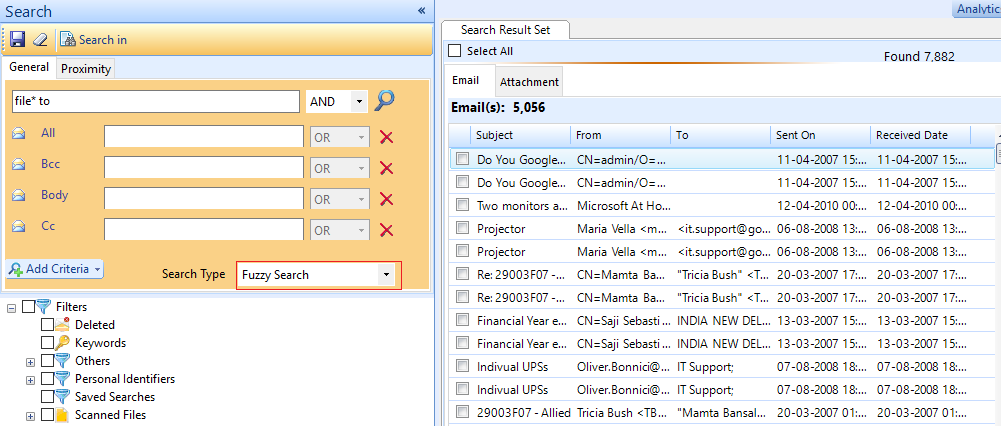Select the Search Result Set tab
Viewport: 1001px width, 426px height.
[x=505, y=29]
